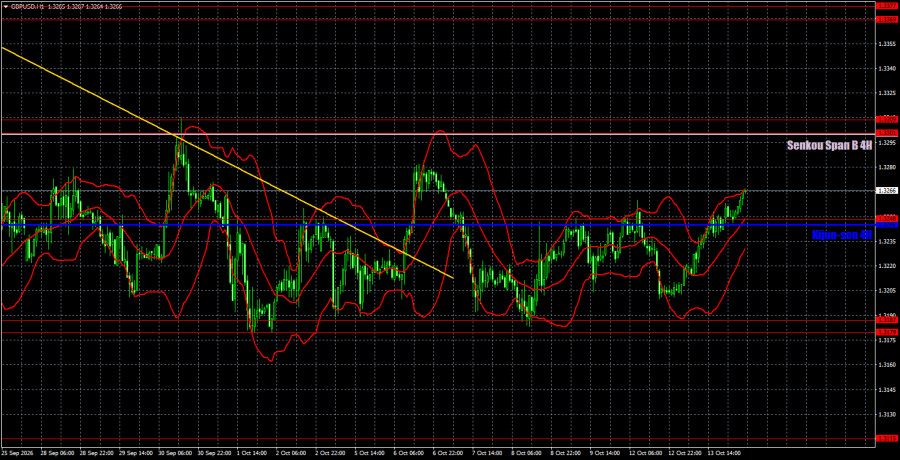This screenshot has height=460, width=900.
Task: Click the 1.3280 price scale value
Action: tap(887, 167)
